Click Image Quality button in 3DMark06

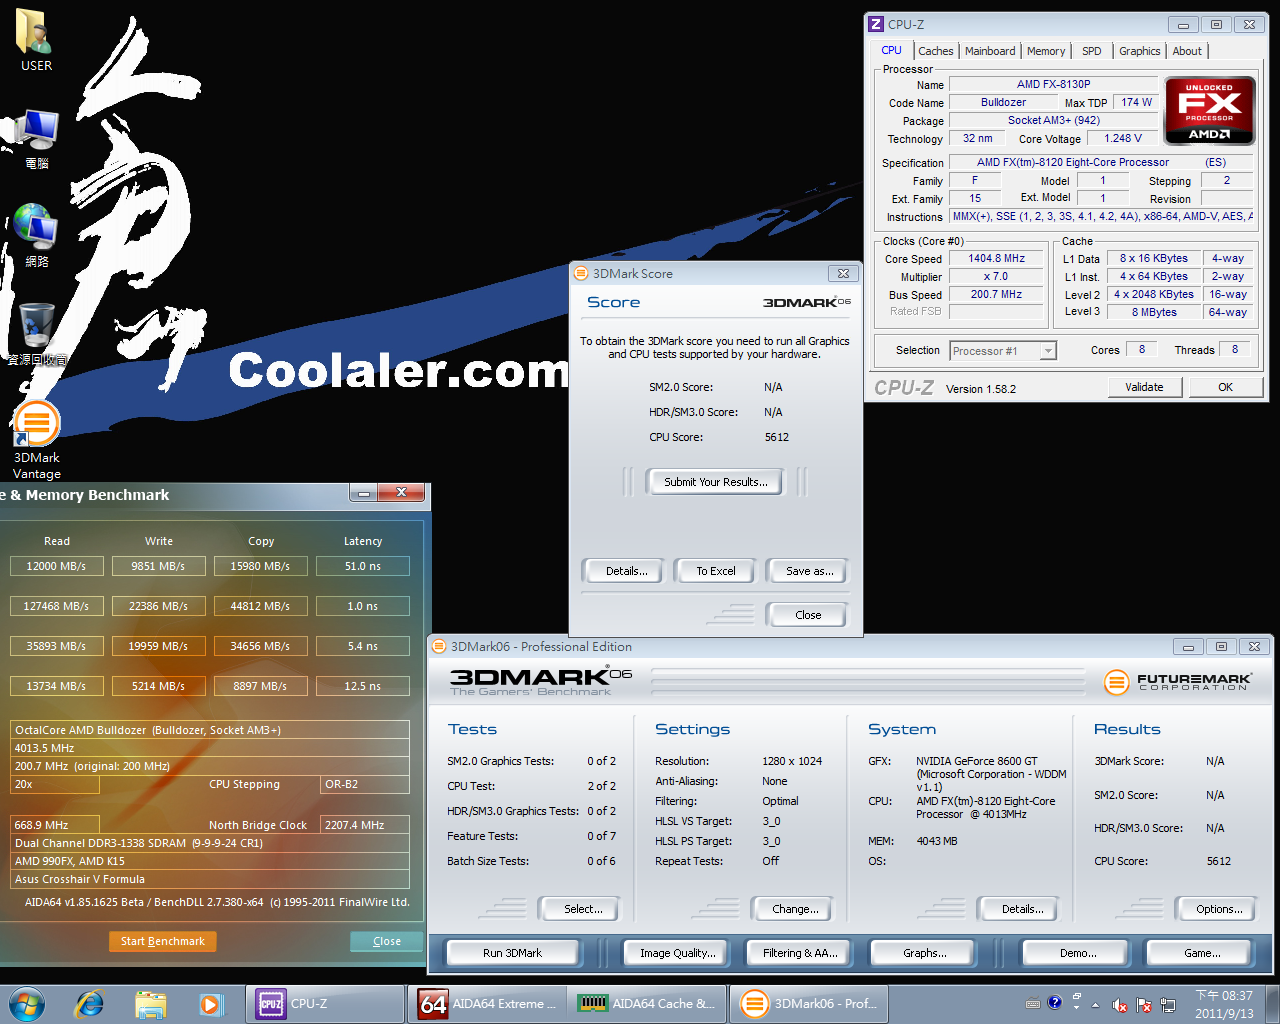click(x=677, y=953)
